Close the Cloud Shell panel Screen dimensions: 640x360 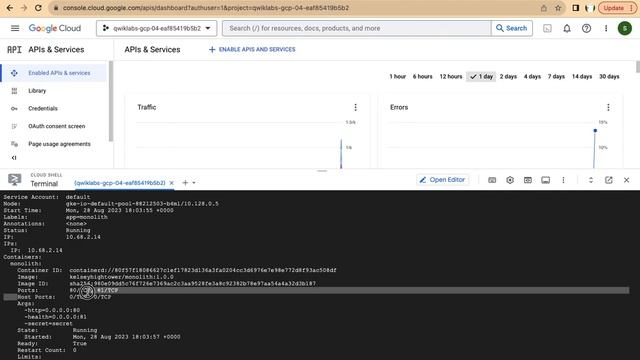click(627, 180)
